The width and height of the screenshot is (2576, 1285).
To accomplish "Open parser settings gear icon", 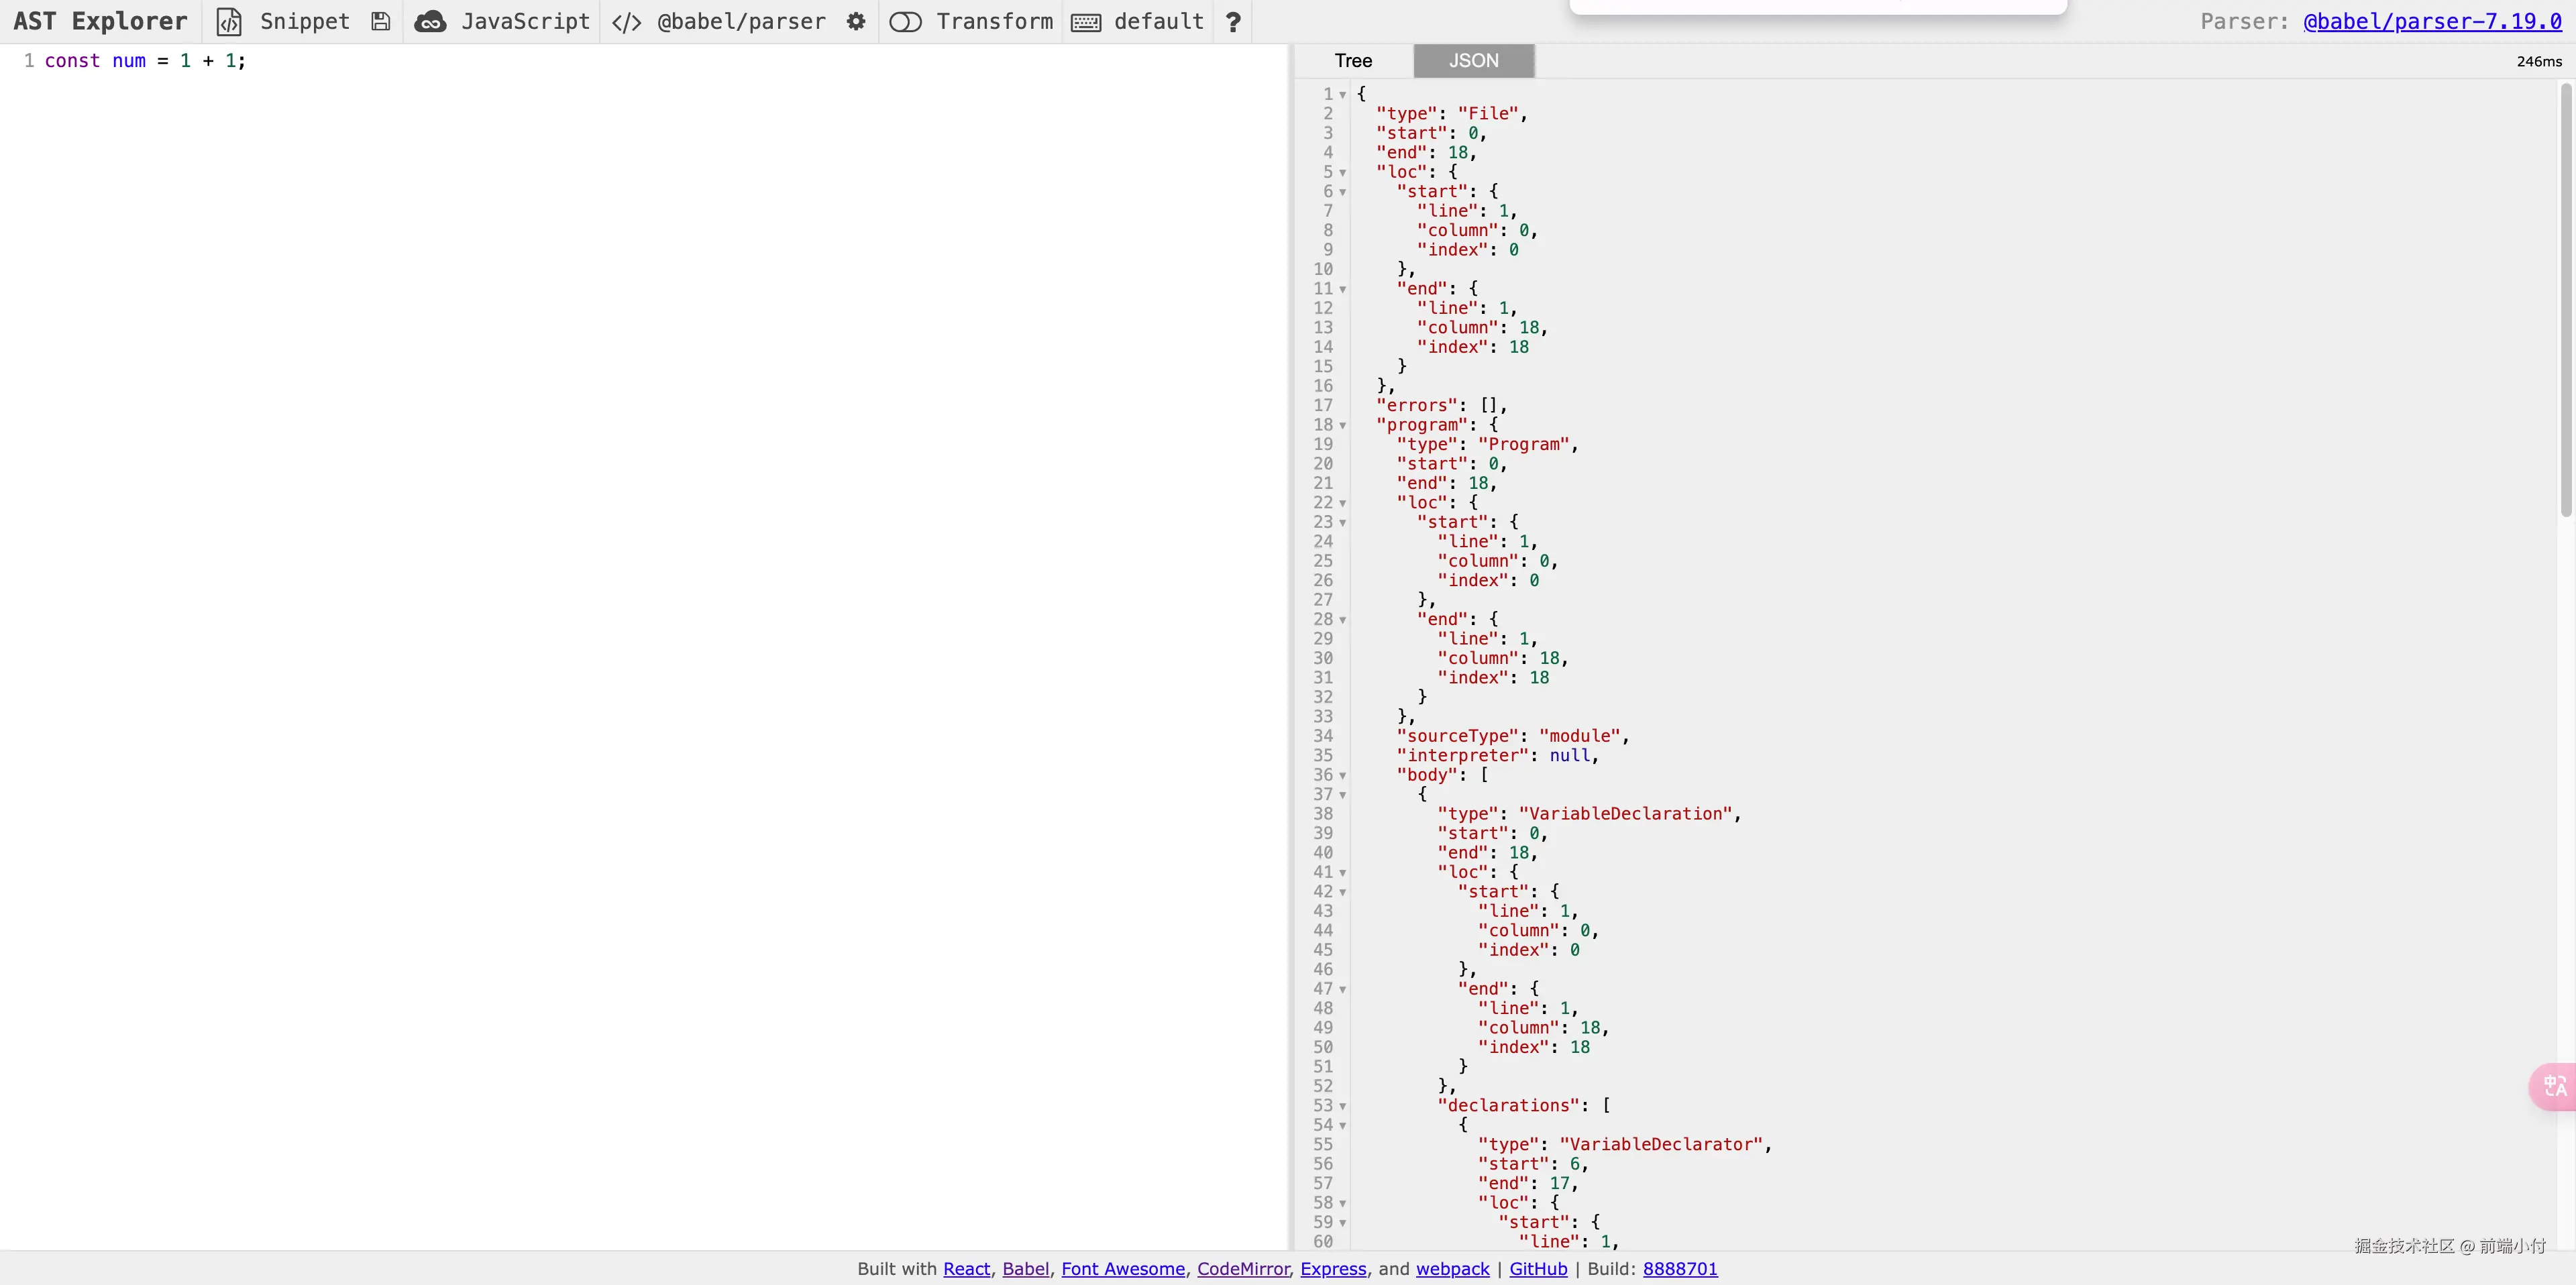I will click(856, 22).
